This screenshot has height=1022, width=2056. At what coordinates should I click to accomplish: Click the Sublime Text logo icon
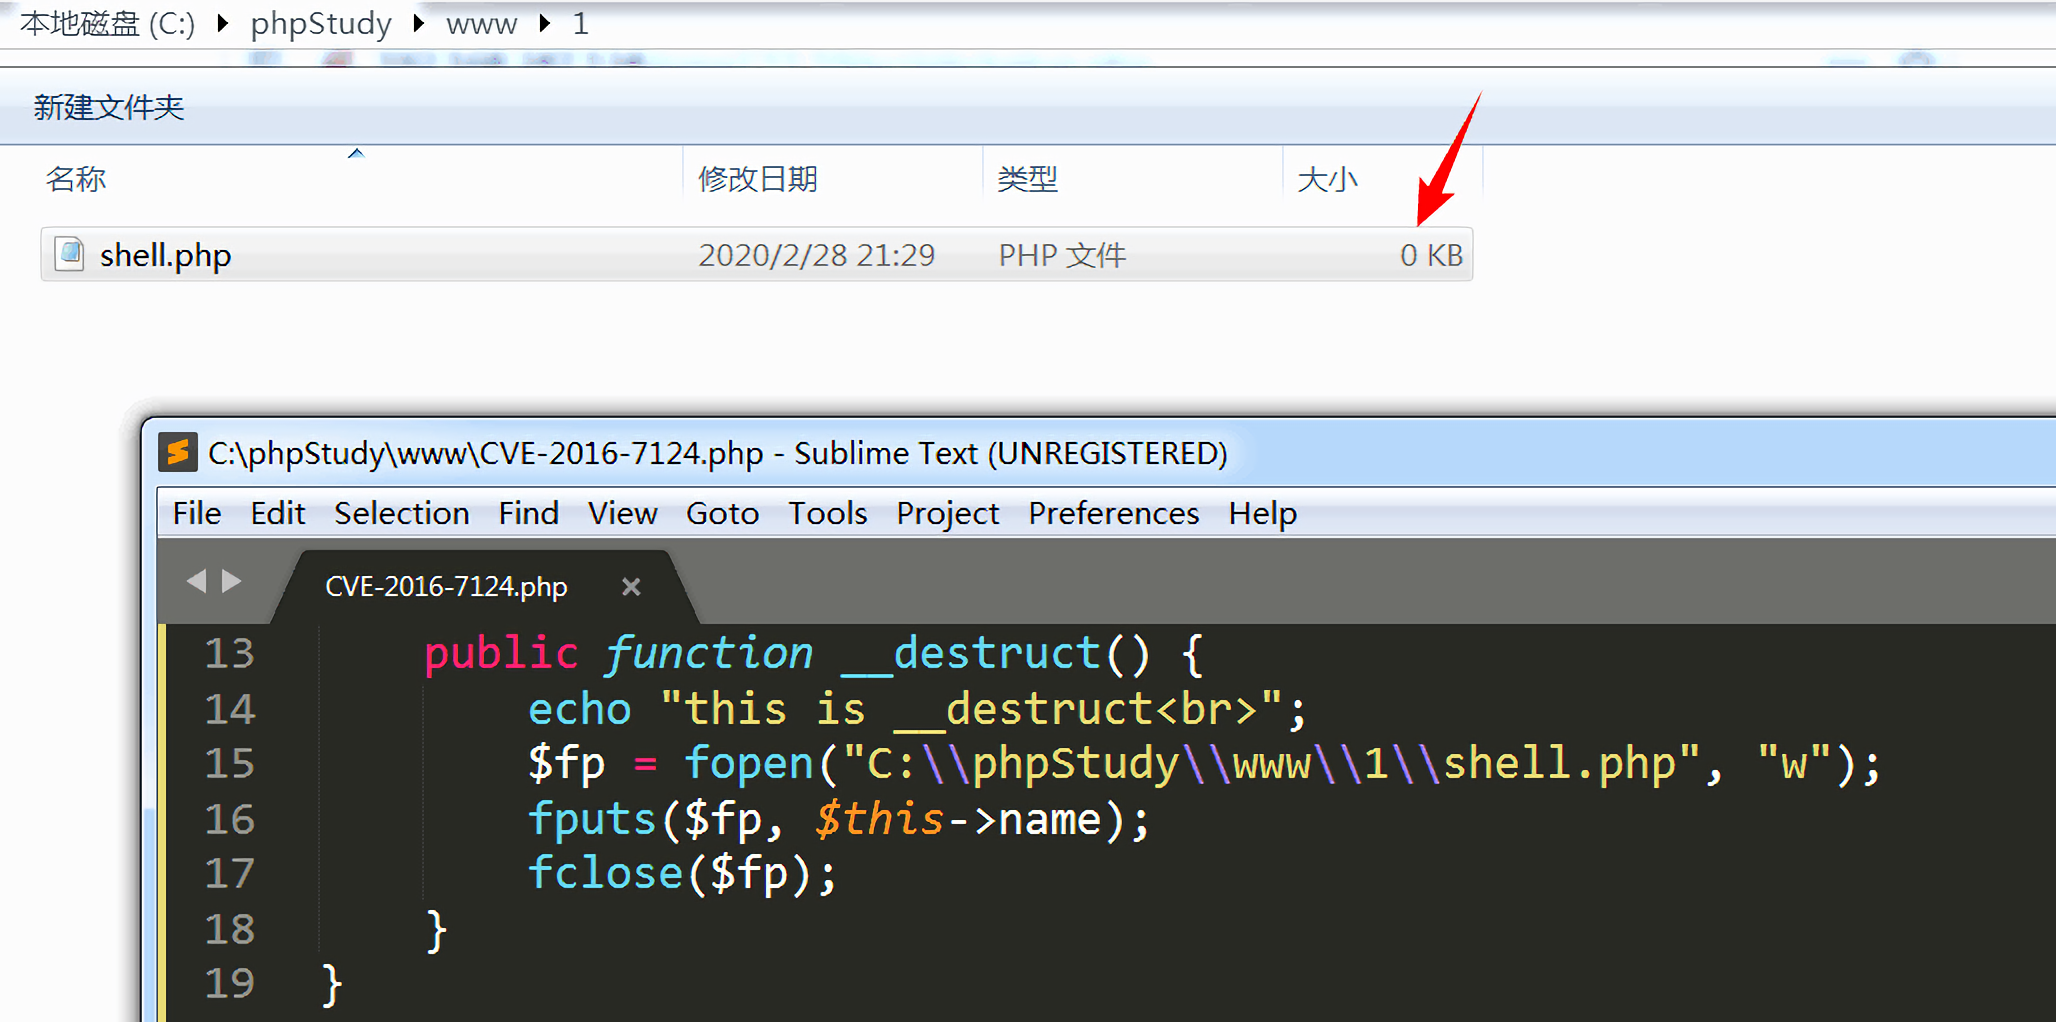pos(177,453)
